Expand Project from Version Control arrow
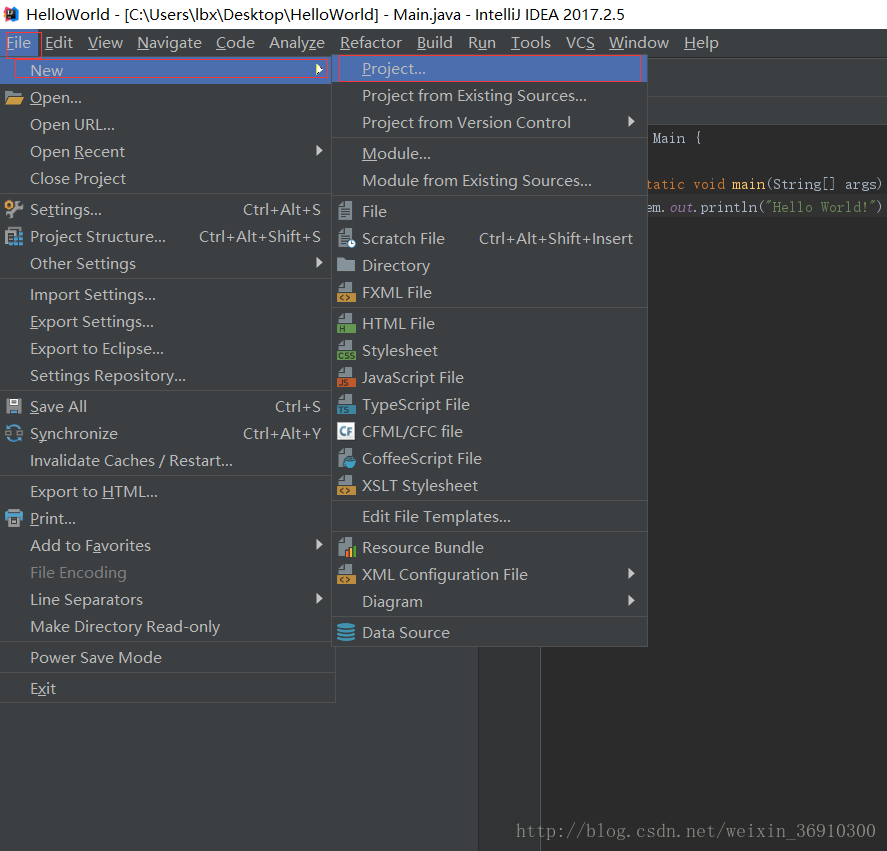The width and height of the screenshot is (887, 851). 631,122
